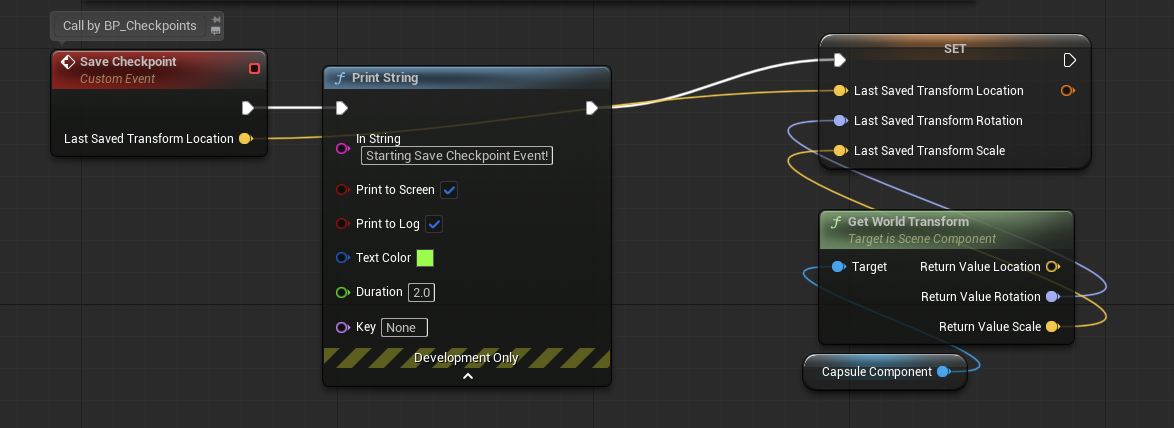Select the Capsule Component variable node
This screenshot has width=1174, height=428.
[885, 372]
